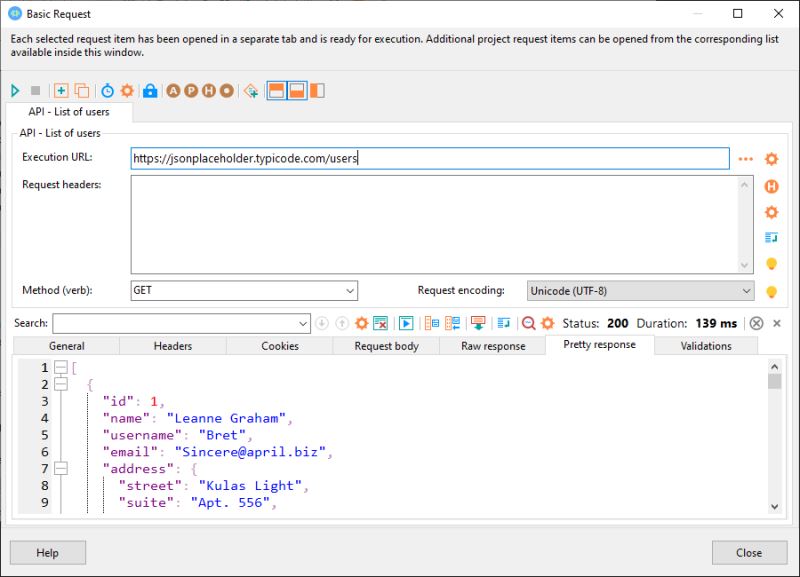Click the response toolbar blue lines icon
Viewport: 800px width, 577px height.
[x=504, y=323]
